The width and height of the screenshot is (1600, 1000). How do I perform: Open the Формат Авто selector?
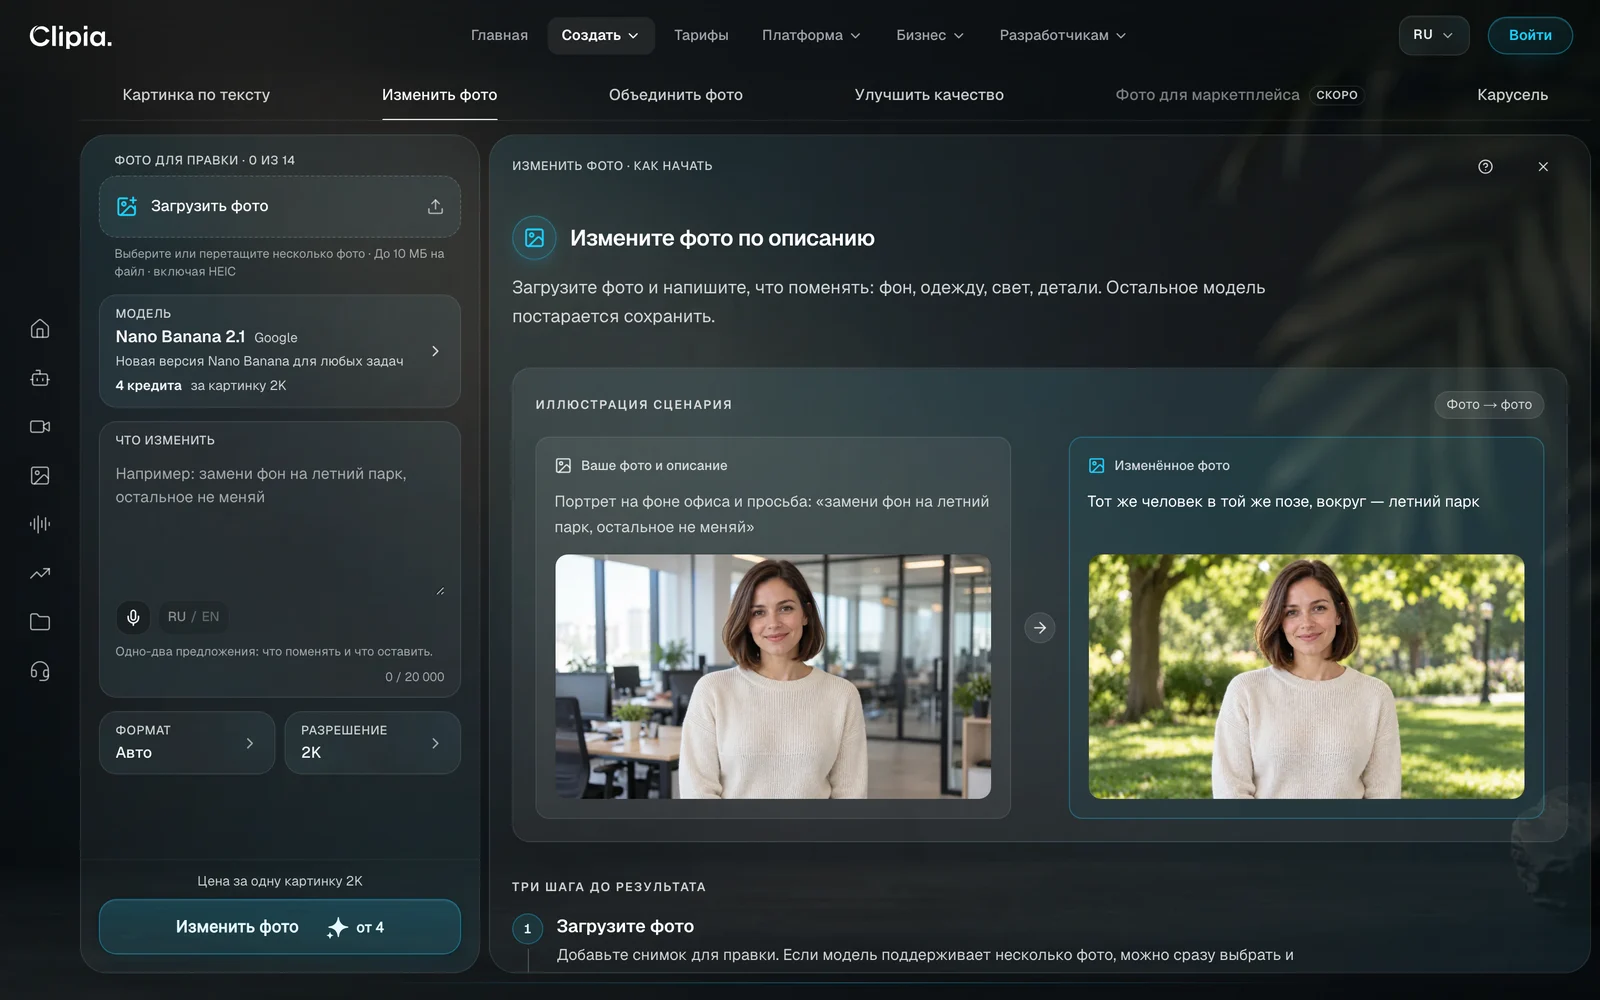point(187,742)
